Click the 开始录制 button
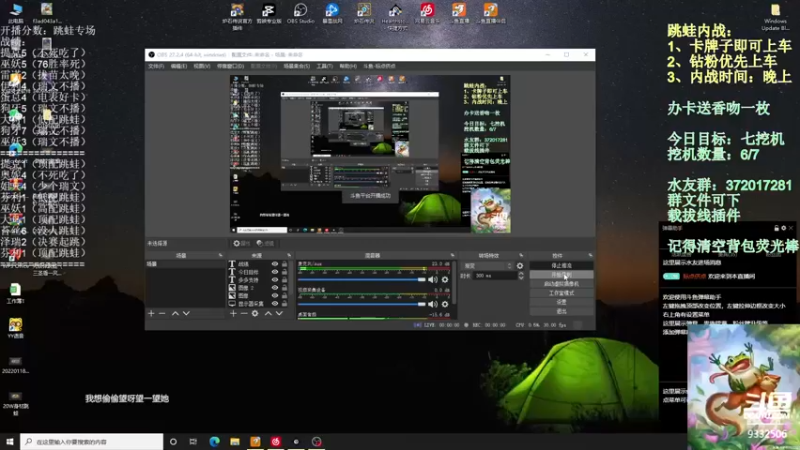This screenshot has height=450, width=800. 561,274
